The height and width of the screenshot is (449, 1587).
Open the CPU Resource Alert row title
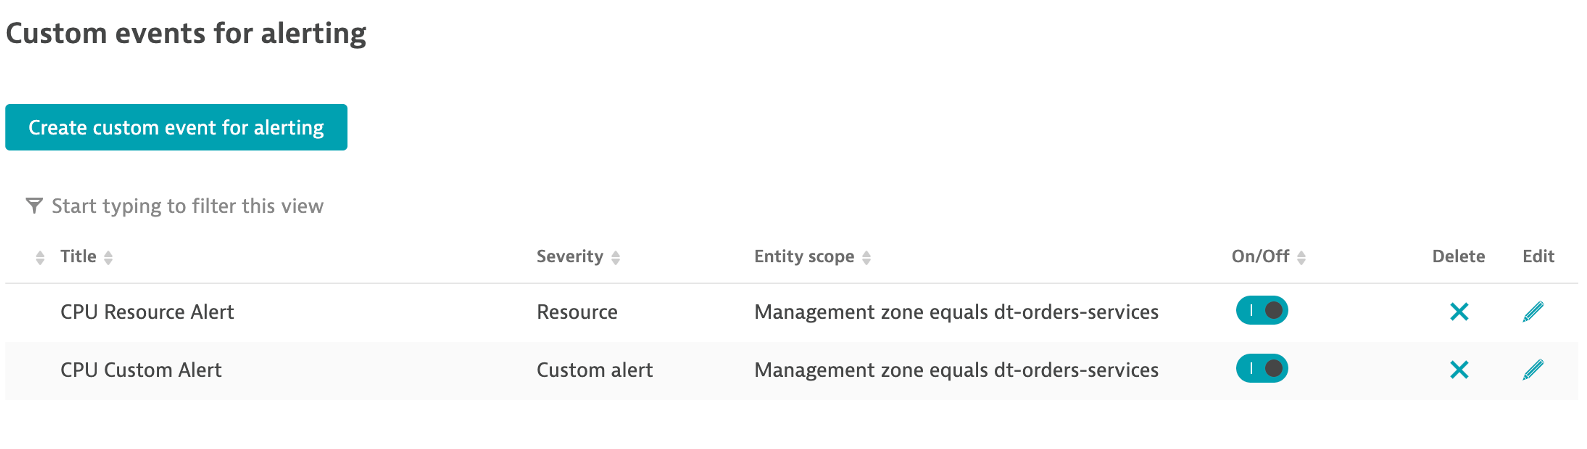147,312
